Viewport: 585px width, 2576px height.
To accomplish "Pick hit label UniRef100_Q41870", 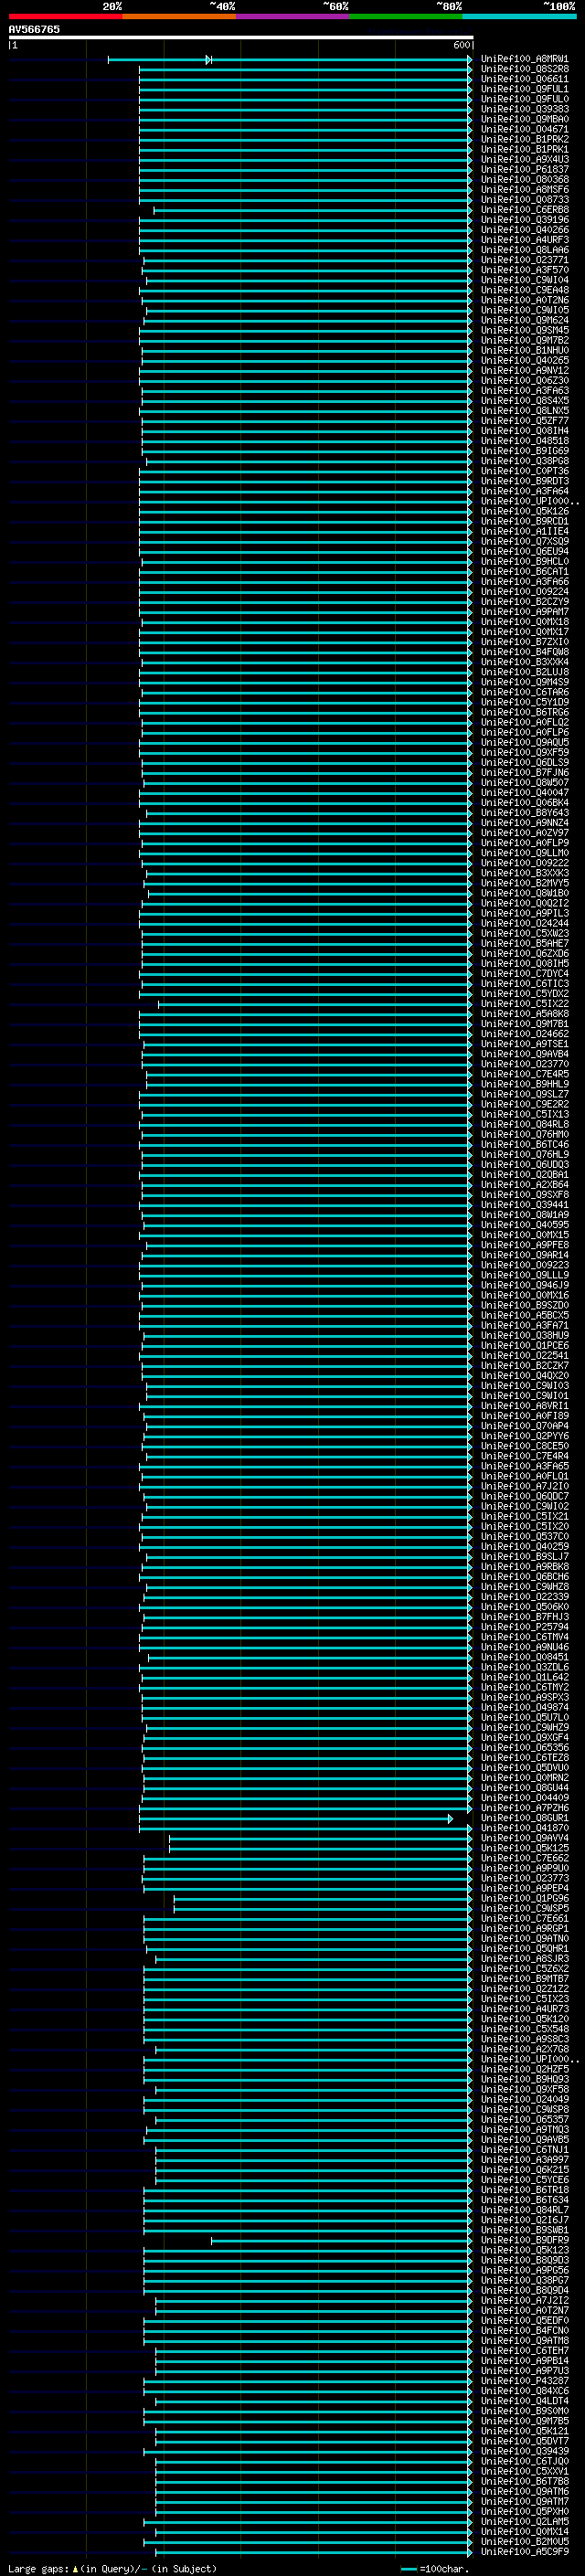I will point(524,1828).
